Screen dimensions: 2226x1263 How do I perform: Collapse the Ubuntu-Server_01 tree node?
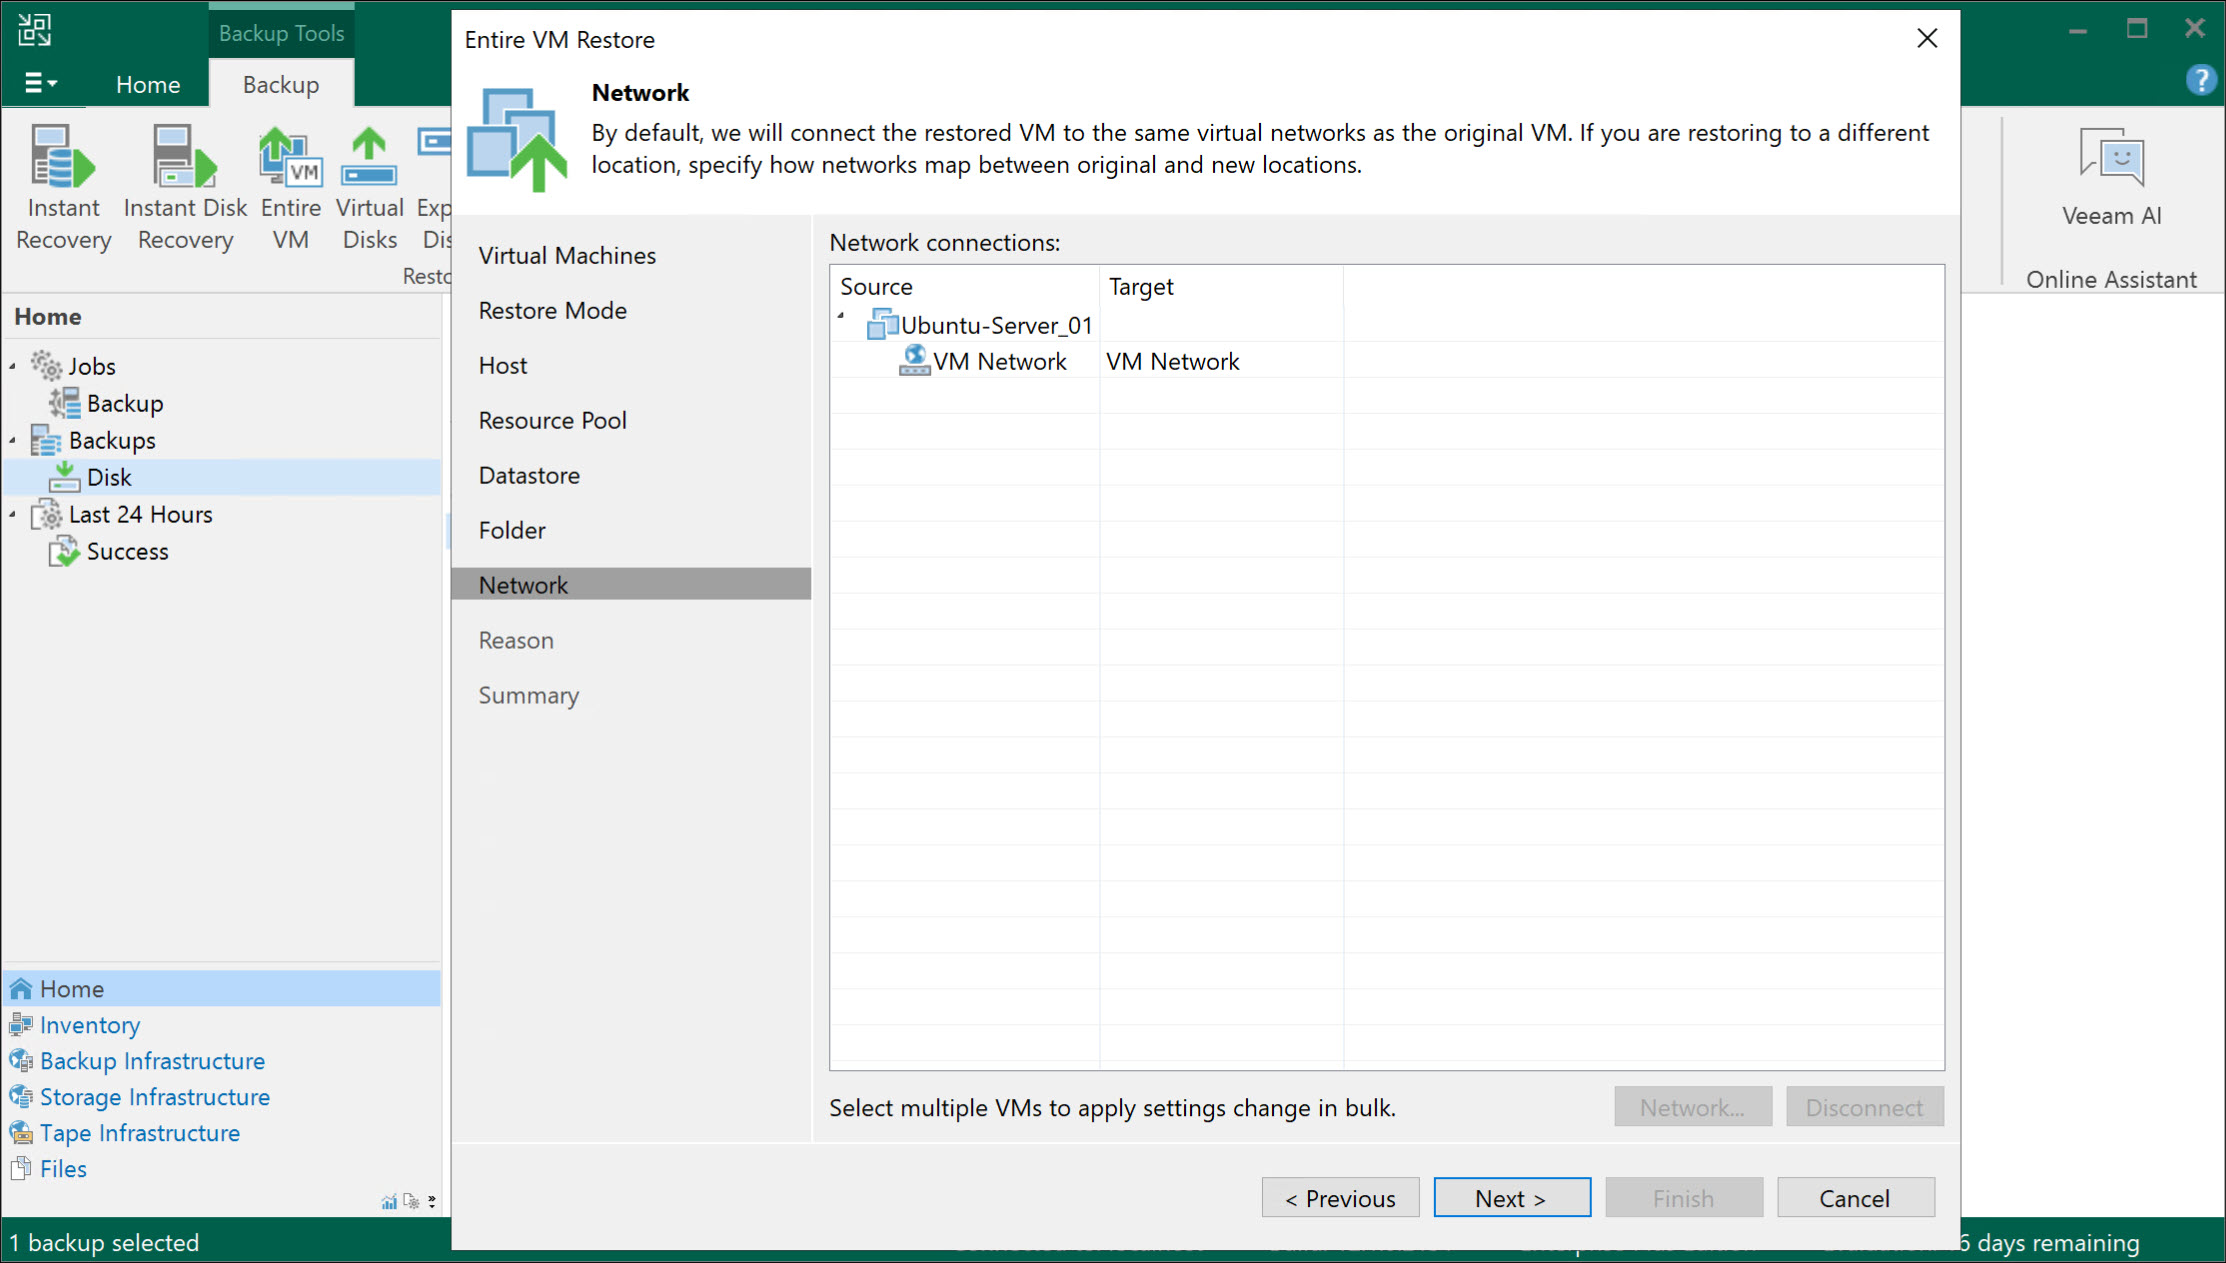click(841, 317)
